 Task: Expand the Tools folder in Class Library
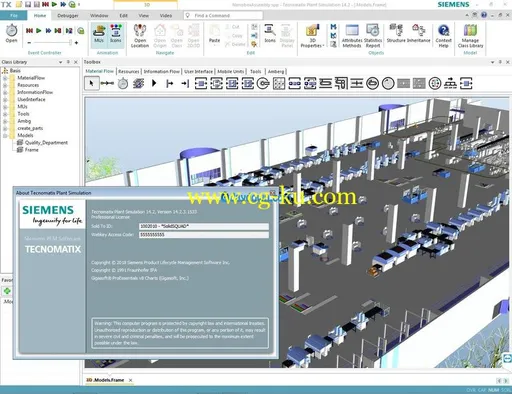coord(5,114)
